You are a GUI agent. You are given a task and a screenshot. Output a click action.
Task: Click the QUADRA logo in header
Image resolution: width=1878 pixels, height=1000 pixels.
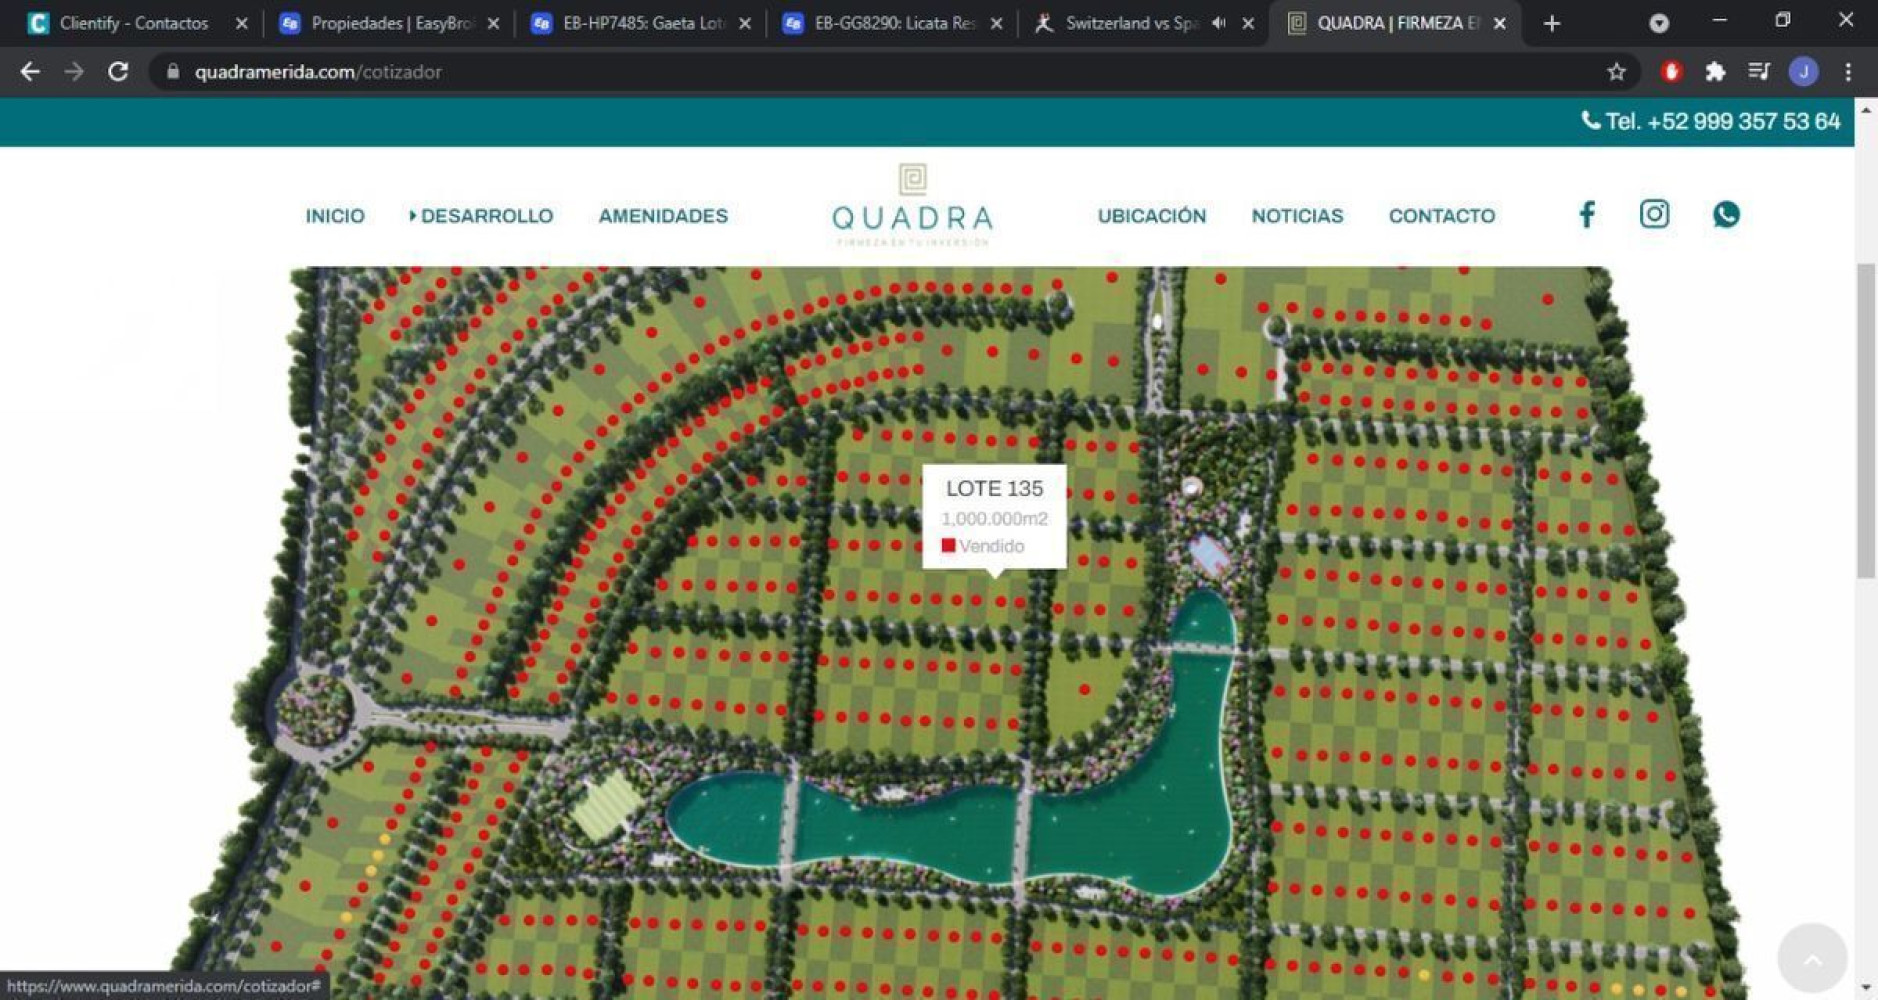(x=912, y=205)
